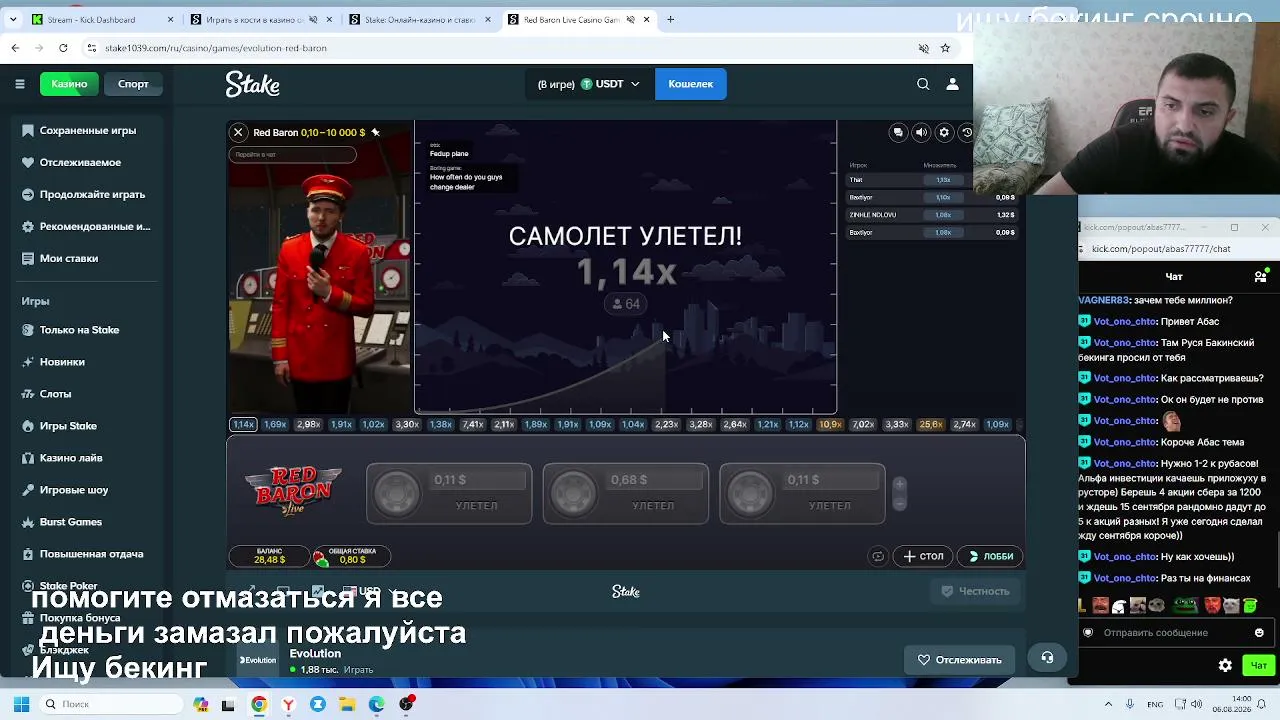This screenshot has width=1280, height=720.
Task: Open the Stake hamburger menu
Action: tap(20, 84)
